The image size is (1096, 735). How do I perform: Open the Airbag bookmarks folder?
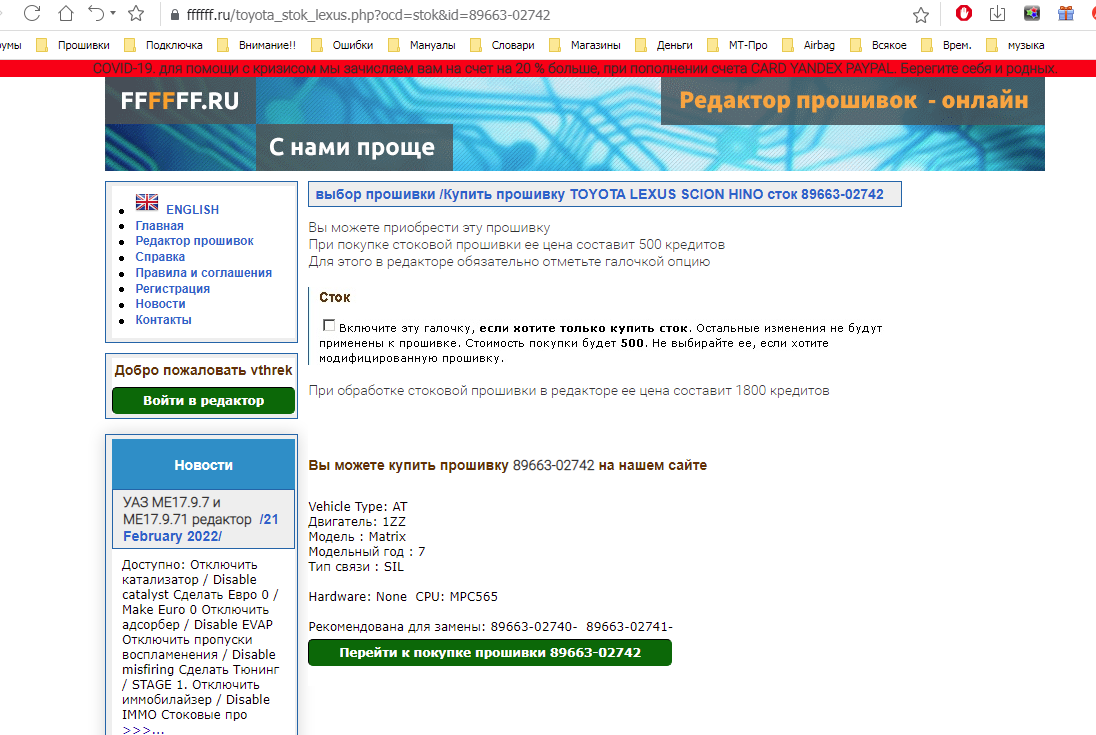click(x=809, y=45)
